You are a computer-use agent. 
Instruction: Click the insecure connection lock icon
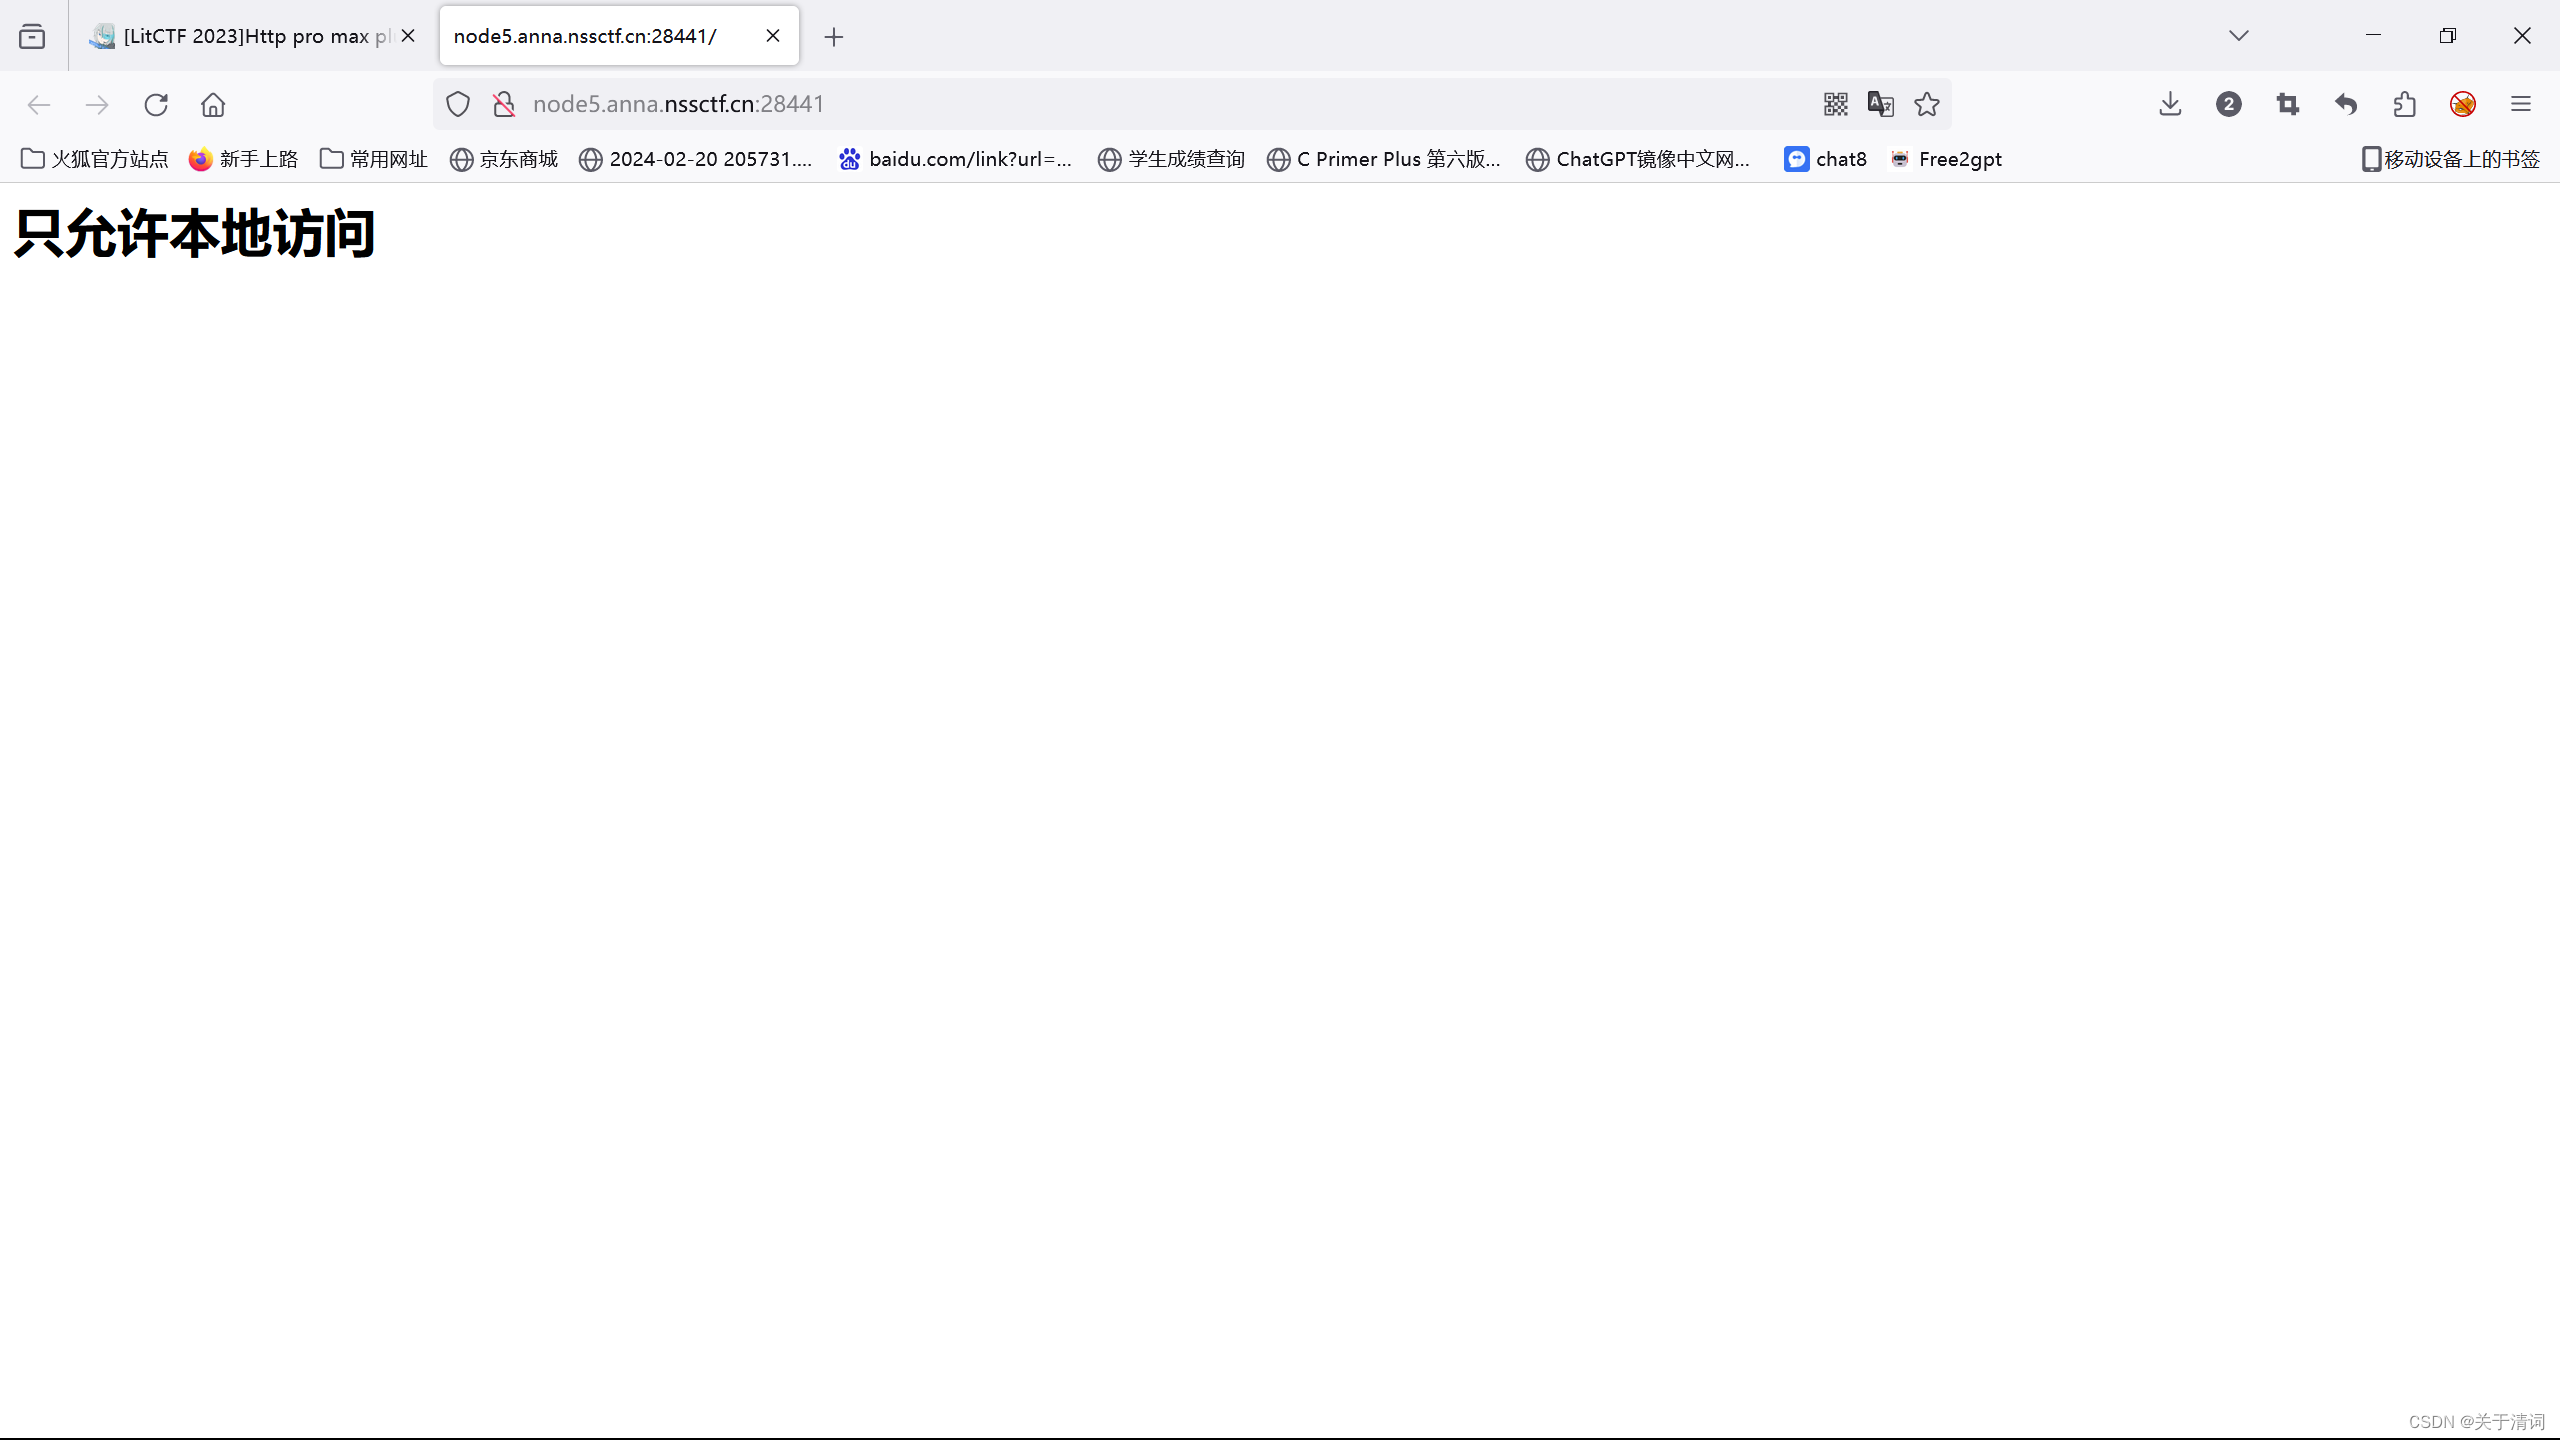(504, 104)
